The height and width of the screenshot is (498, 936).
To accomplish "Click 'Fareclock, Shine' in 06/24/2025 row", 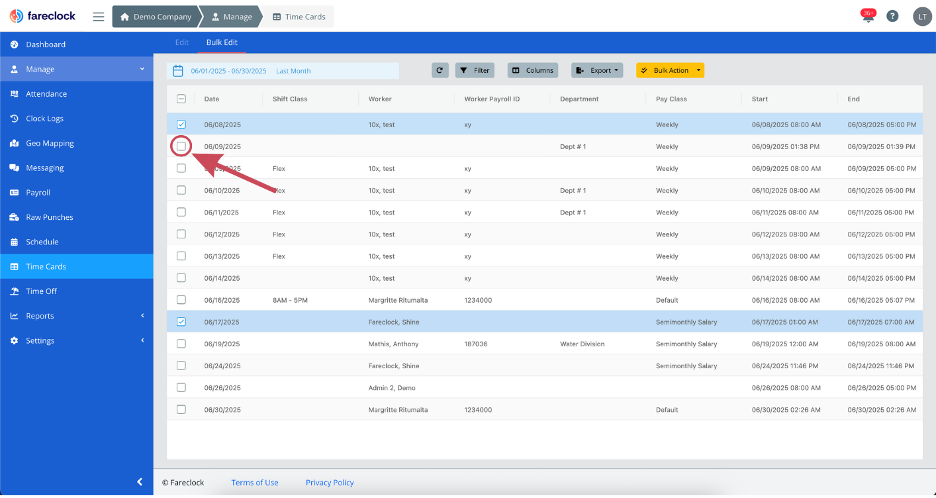I will [394, 365].
